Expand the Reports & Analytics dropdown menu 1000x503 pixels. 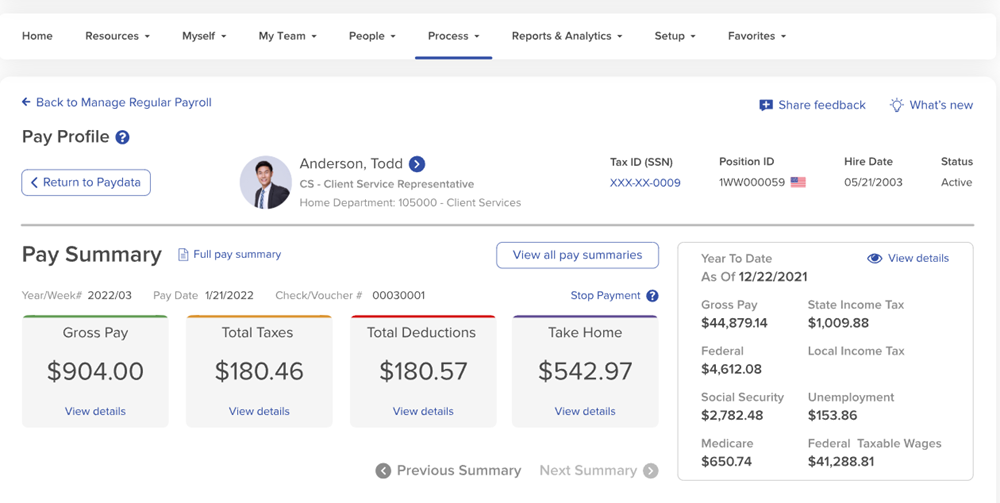(x=567, y=36)
